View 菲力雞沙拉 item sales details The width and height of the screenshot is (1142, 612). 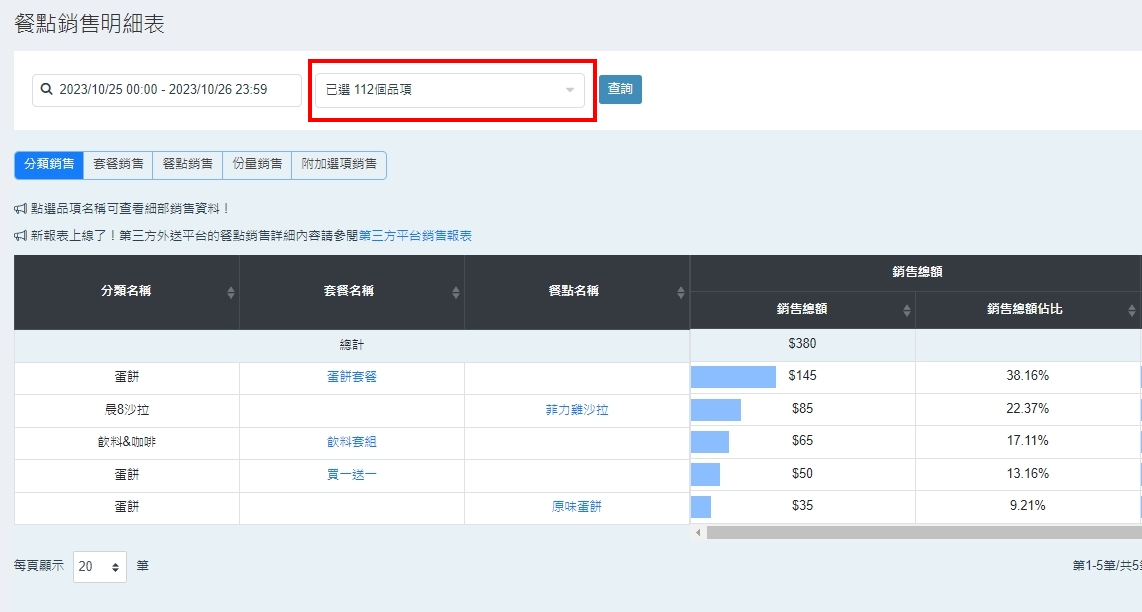[577, 410]
